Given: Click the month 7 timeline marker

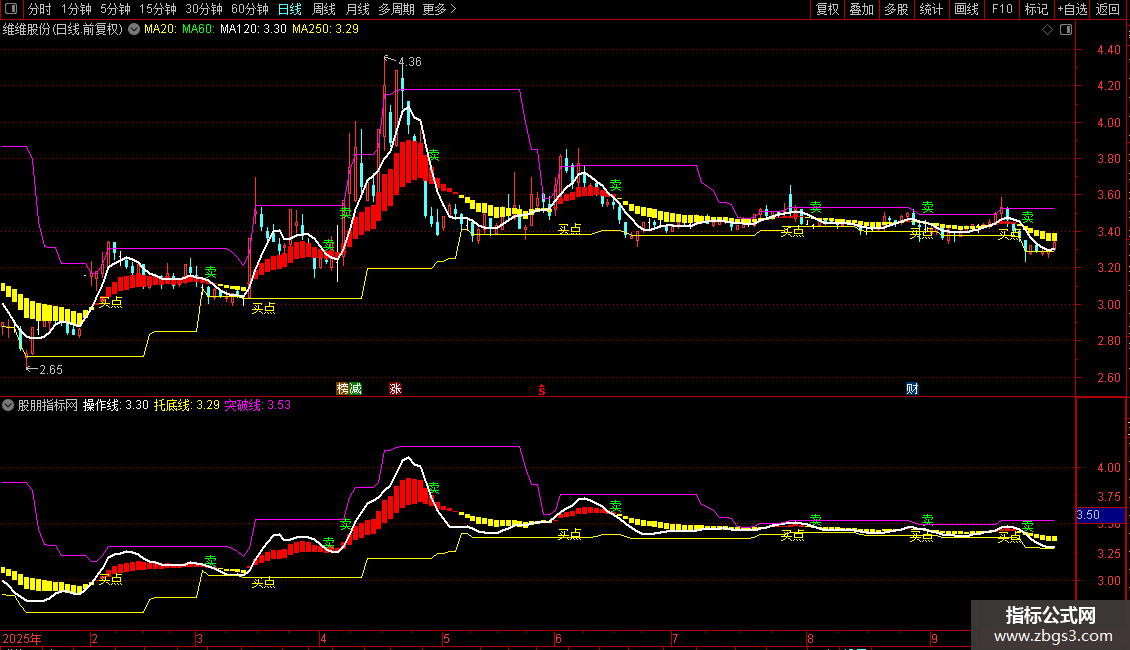Looking at the screenshot, I should click(x=675, y=638).
